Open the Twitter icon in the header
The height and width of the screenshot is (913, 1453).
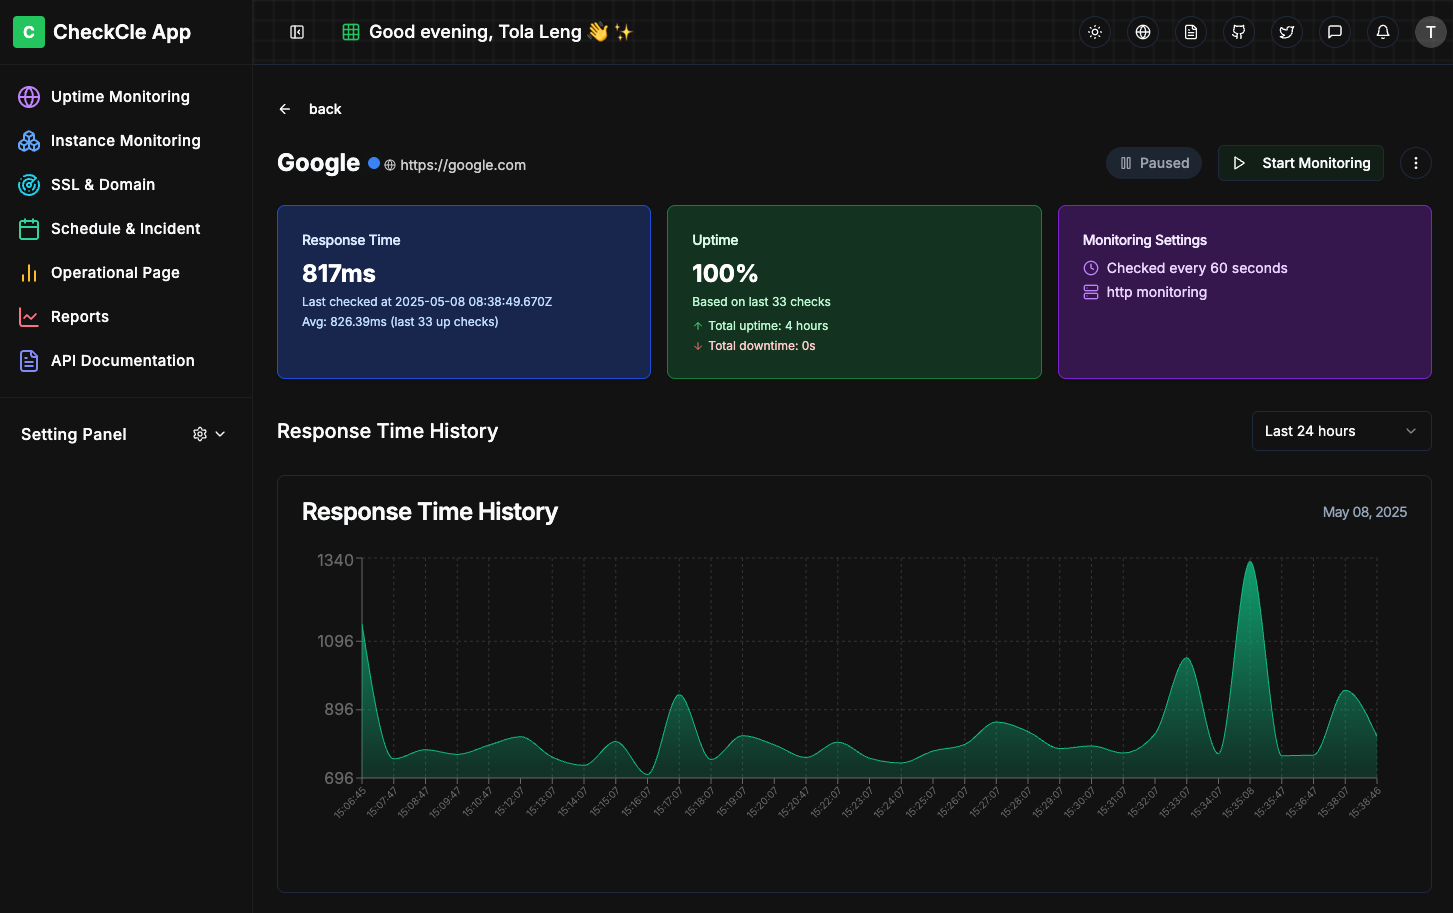pyautogui.click(x=1286, y=31)
